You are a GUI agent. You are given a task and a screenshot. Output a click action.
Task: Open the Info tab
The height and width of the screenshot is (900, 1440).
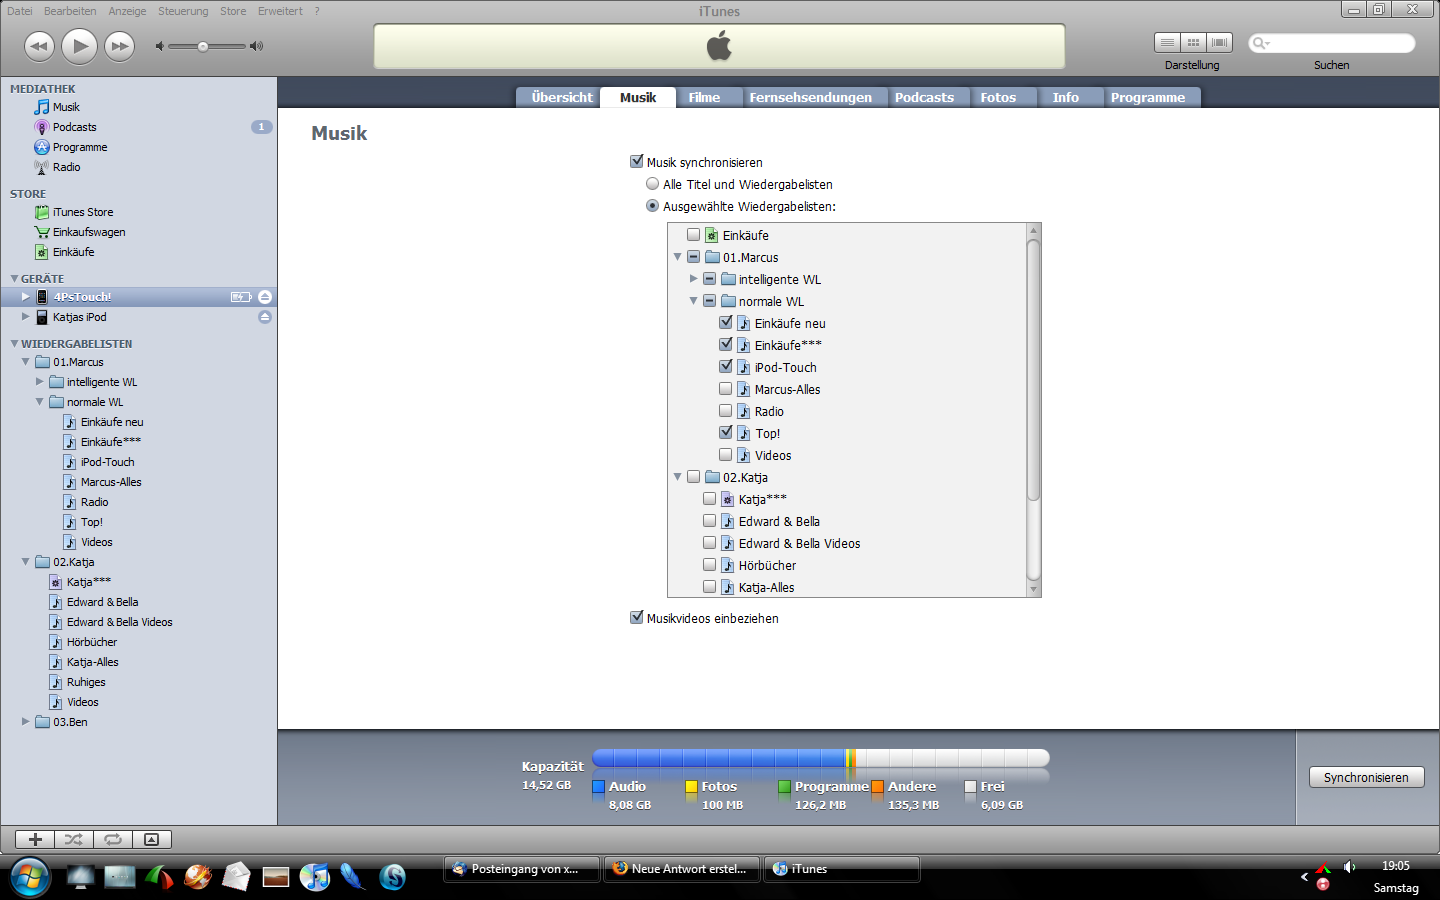tap(1066, 97)
